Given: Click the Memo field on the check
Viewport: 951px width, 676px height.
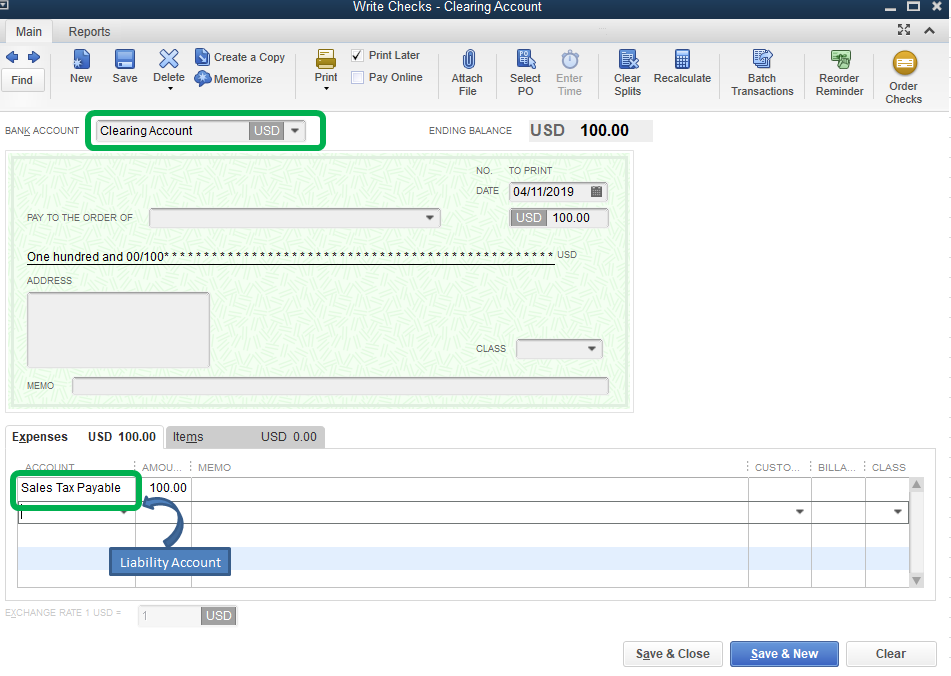Looking at the screenshot, I should (340, 386).
